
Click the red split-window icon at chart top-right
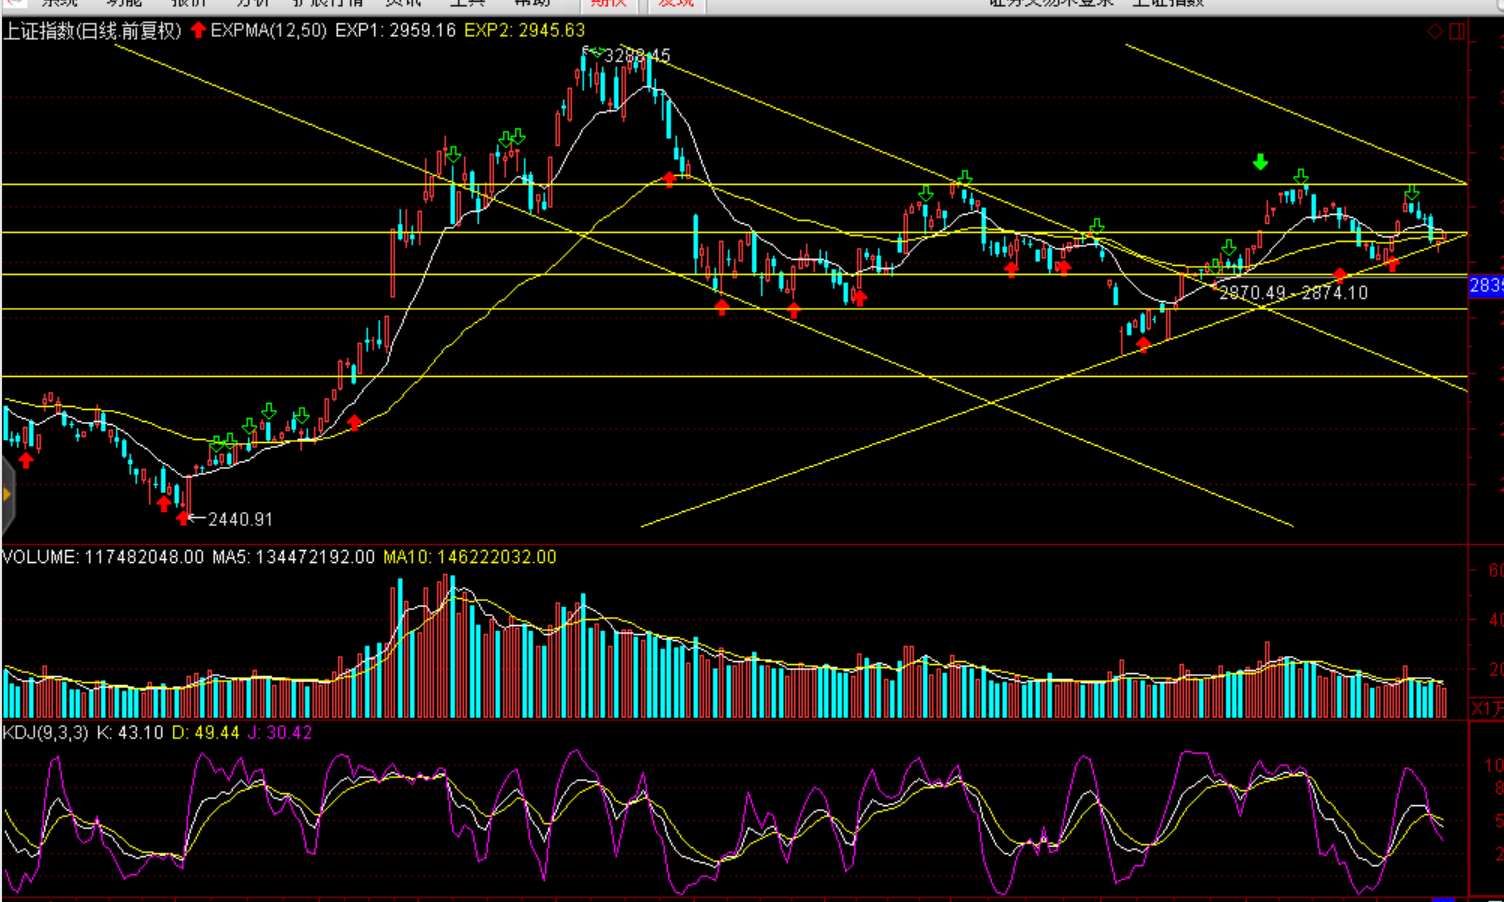pyautogui.click(x=1457, y=32)
